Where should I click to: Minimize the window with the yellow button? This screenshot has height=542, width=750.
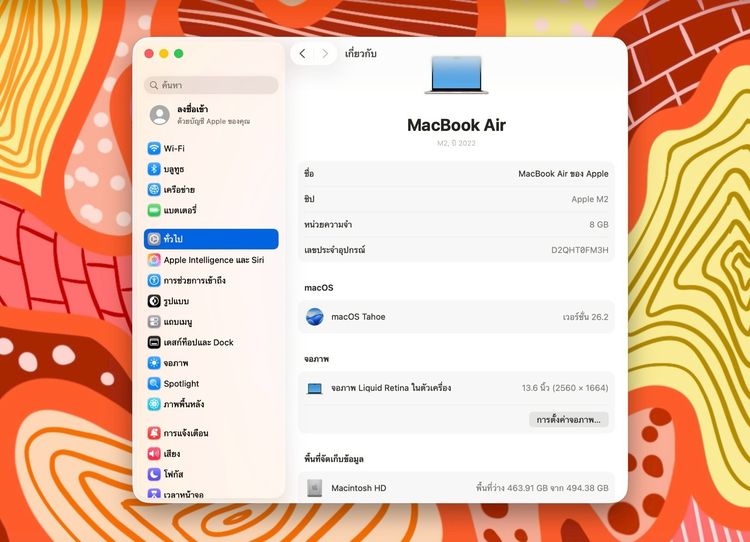click(164, 54)
